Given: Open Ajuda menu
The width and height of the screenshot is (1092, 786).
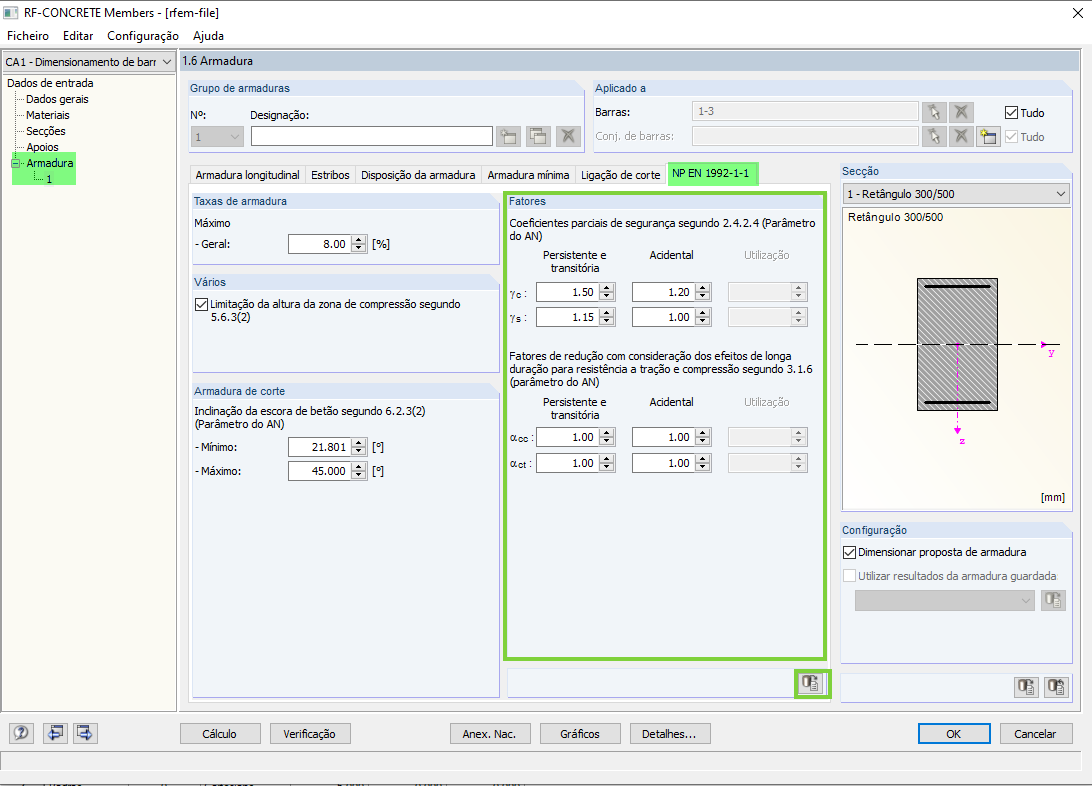Looking at the screenshot, I should (x=208, y=36).
